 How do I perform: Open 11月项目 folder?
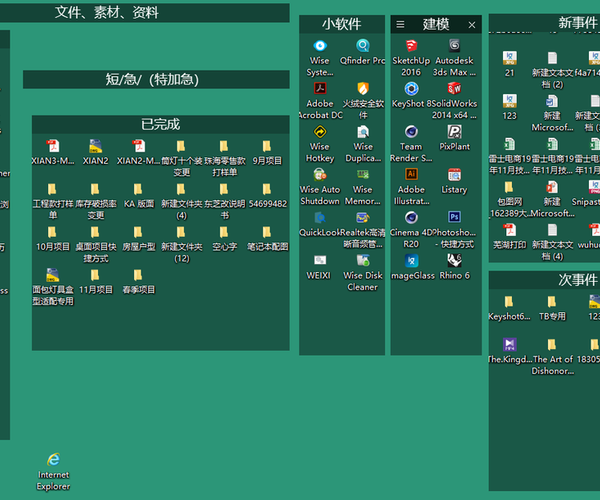coord(96,275)
